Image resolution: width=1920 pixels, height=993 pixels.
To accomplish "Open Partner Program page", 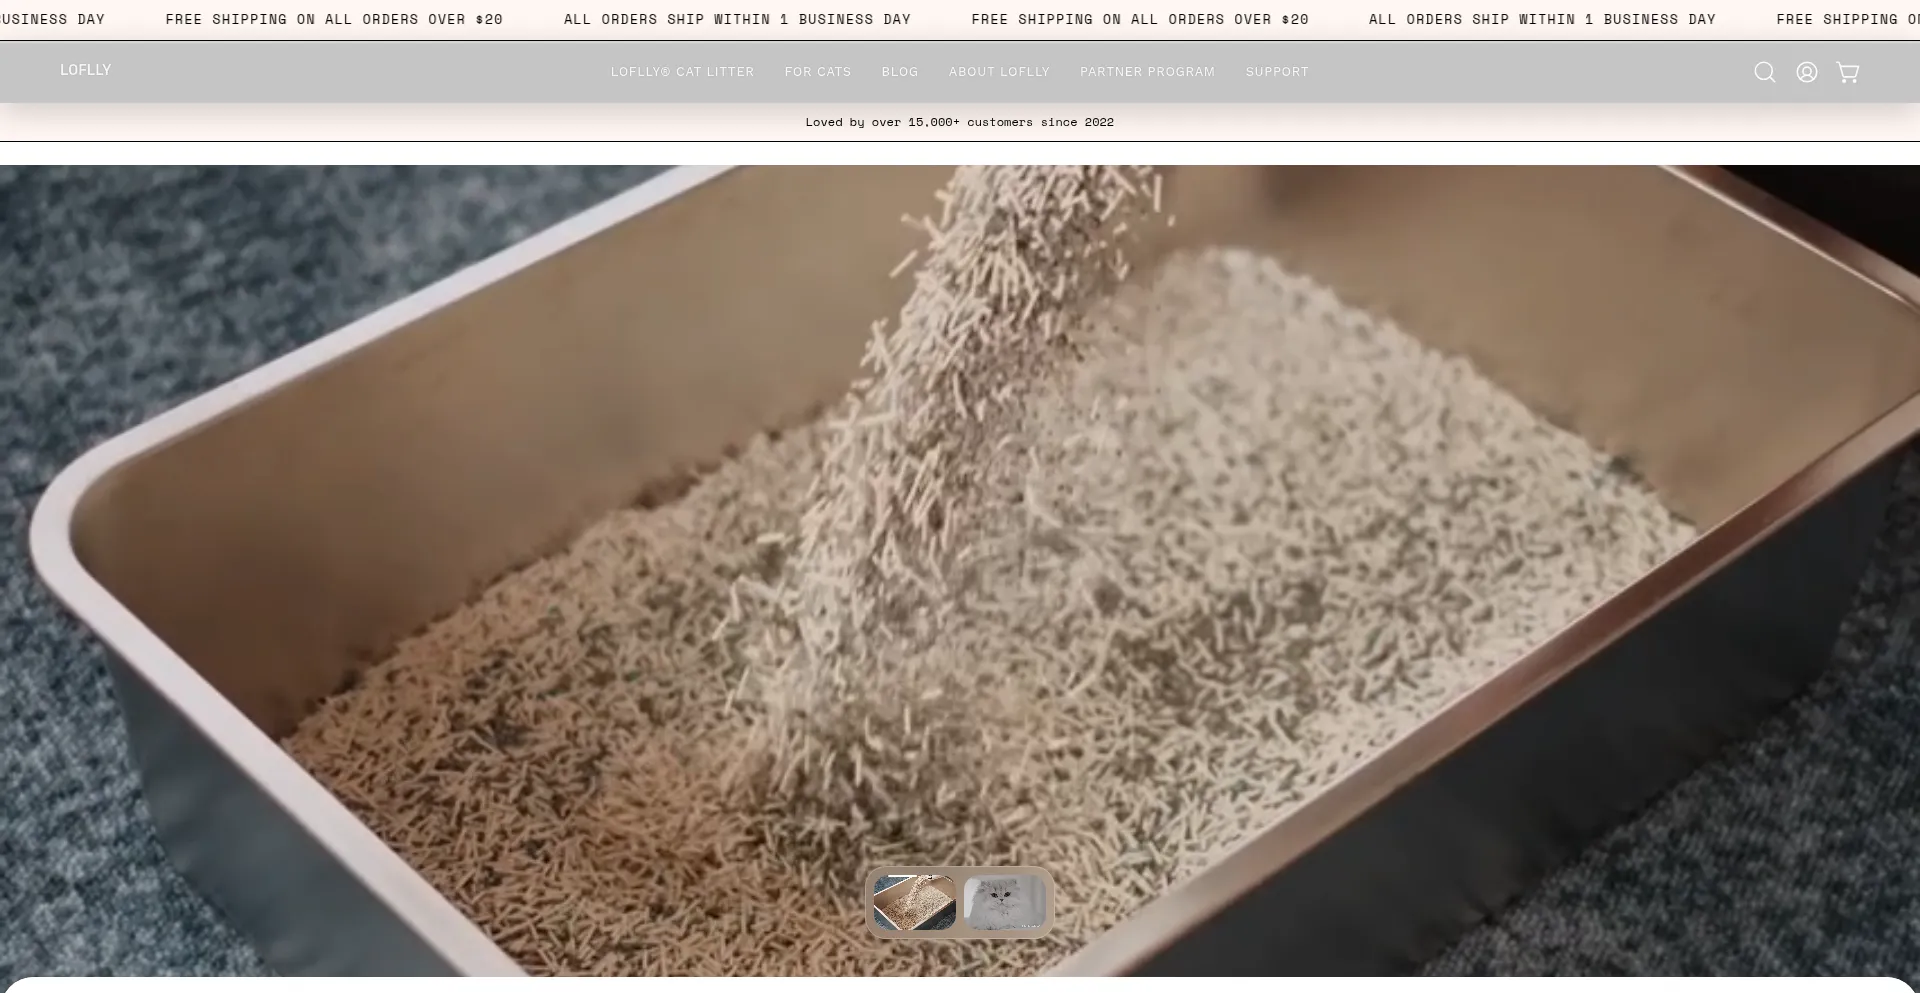I will click(x=1147, y=72).
